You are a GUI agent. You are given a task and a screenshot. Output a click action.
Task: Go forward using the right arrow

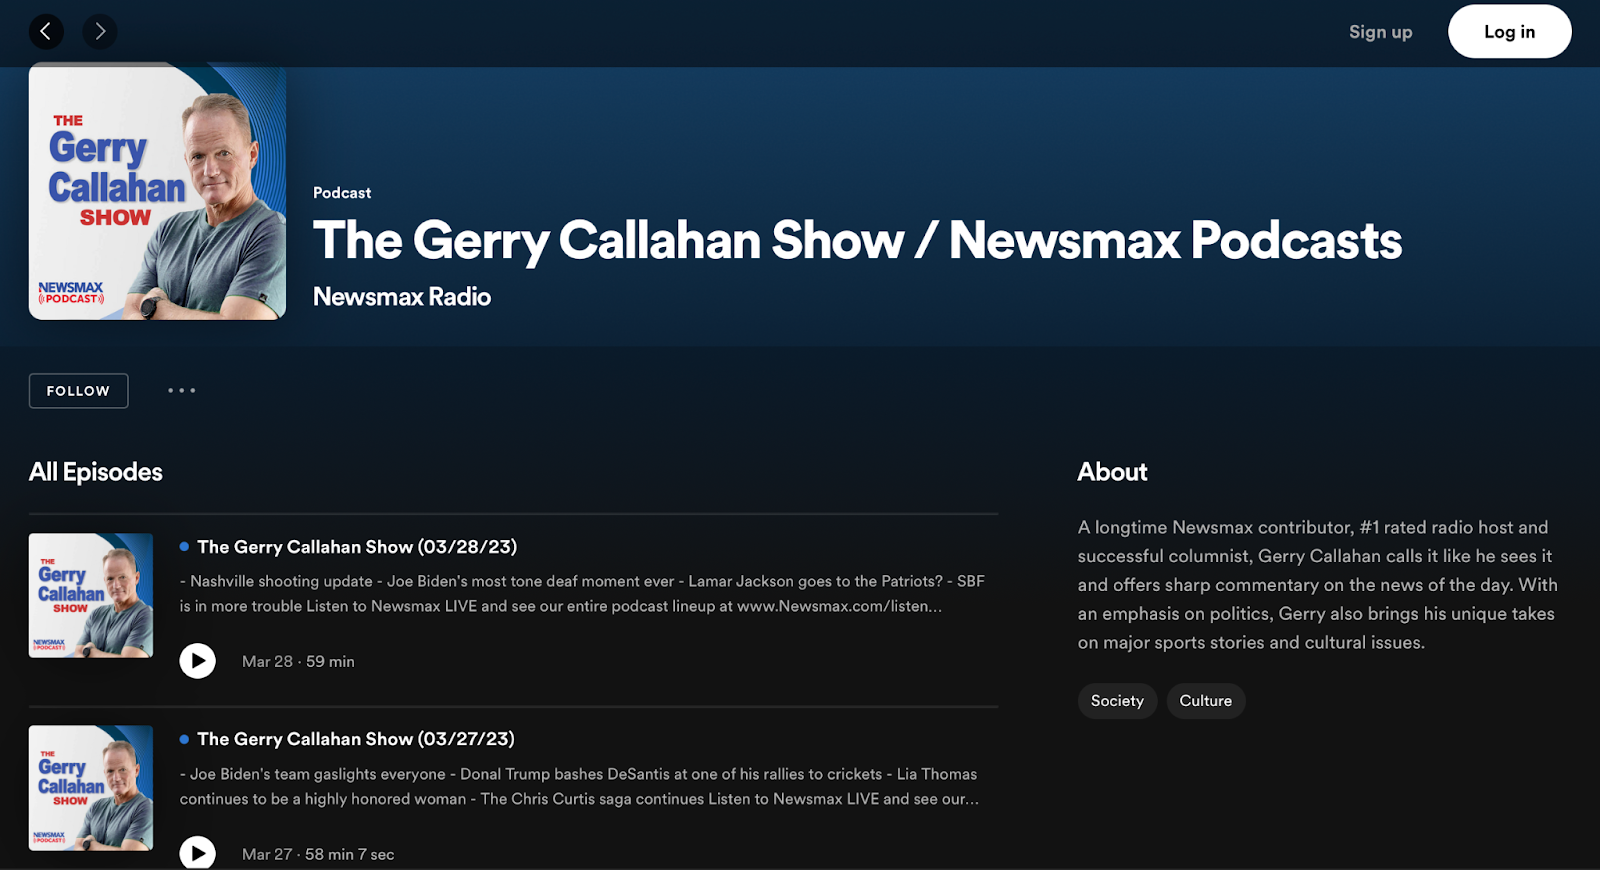100,32
